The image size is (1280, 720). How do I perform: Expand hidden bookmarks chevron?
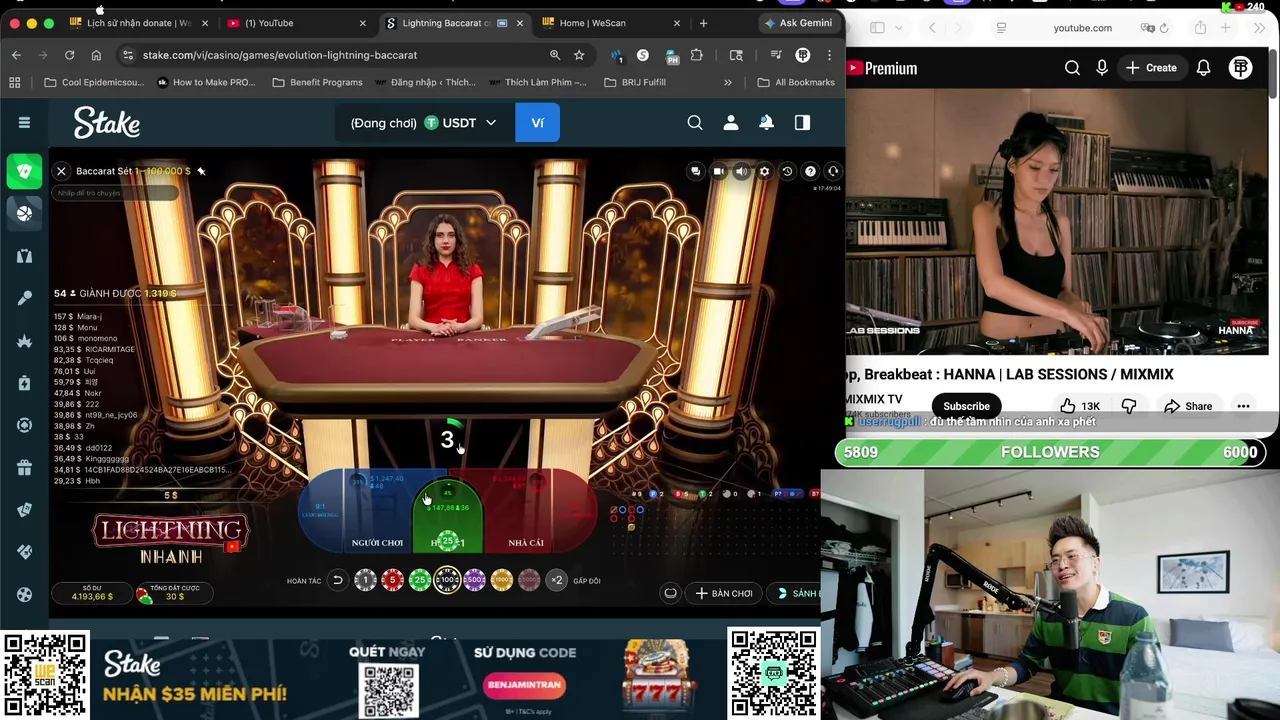point(728,82)
